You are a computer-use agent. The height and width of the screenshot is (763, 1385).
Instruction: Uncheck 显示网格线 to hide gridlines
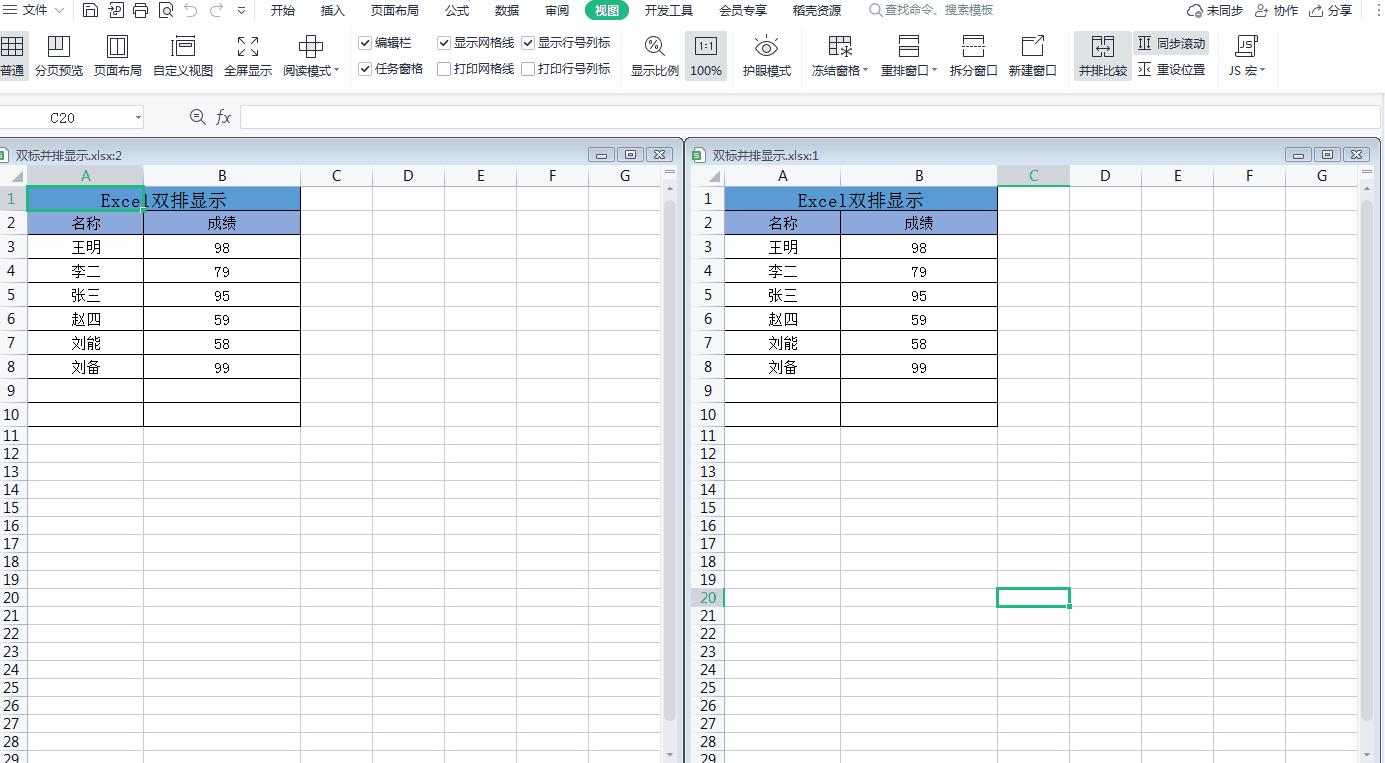443,43
